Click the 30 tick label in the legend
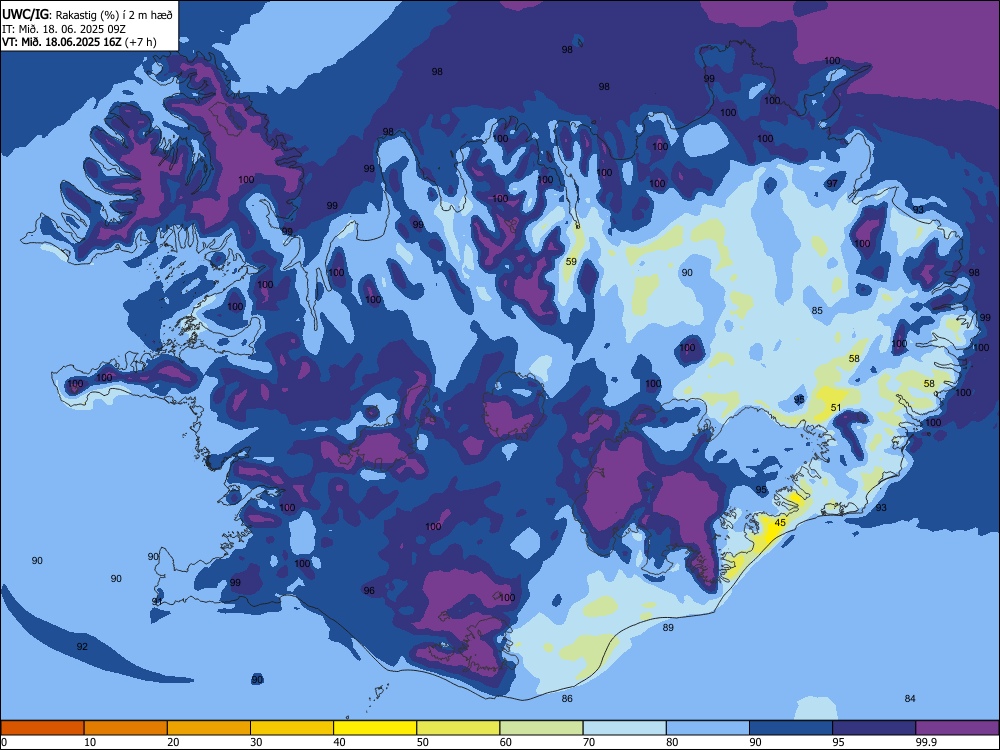Screen dimensions: 1000x750 [256, 742]
